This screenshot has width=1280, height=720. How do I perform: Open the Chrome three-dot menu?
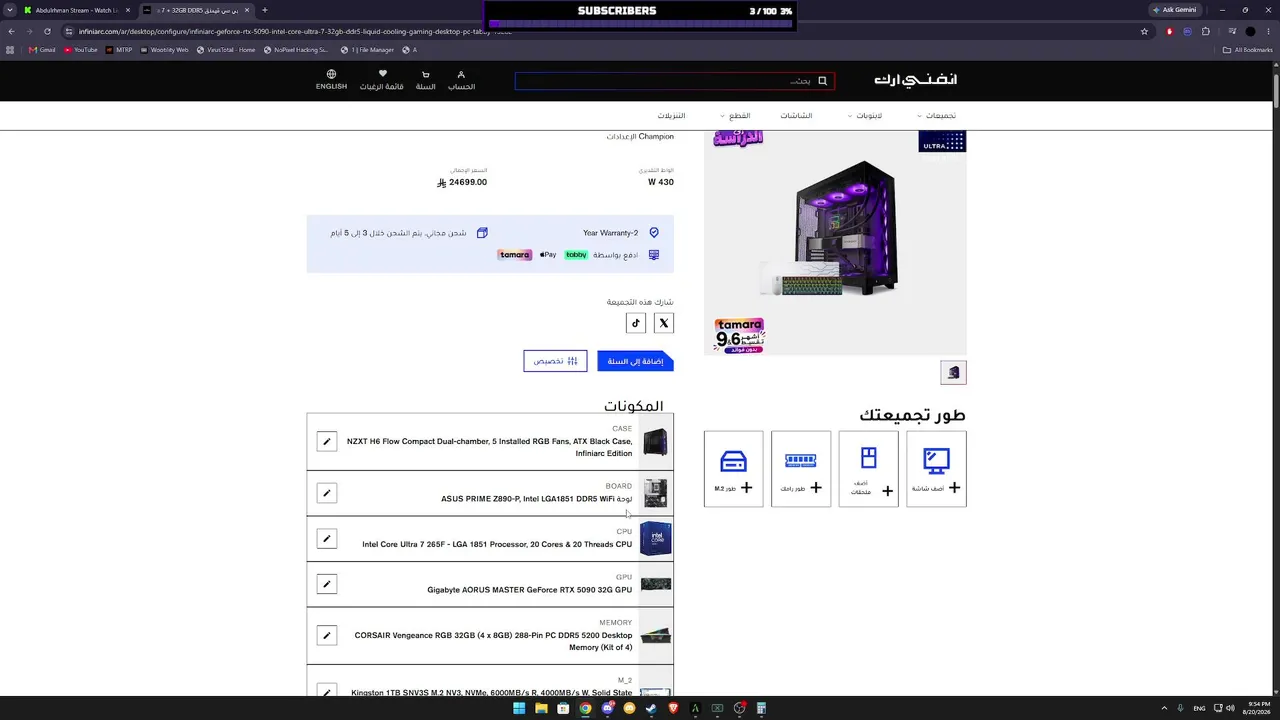point(1268,31)
